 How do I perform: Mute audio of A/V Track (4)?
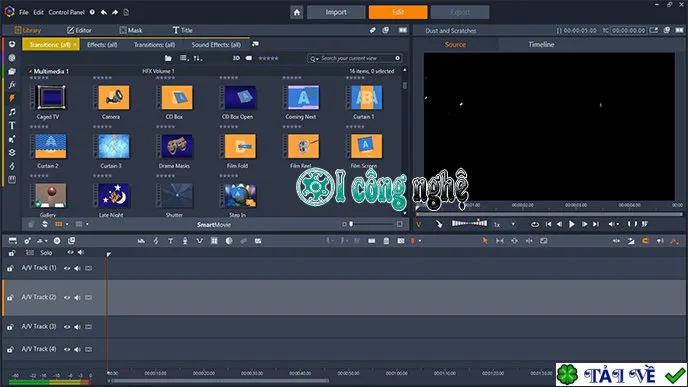(x=77, y=349)
